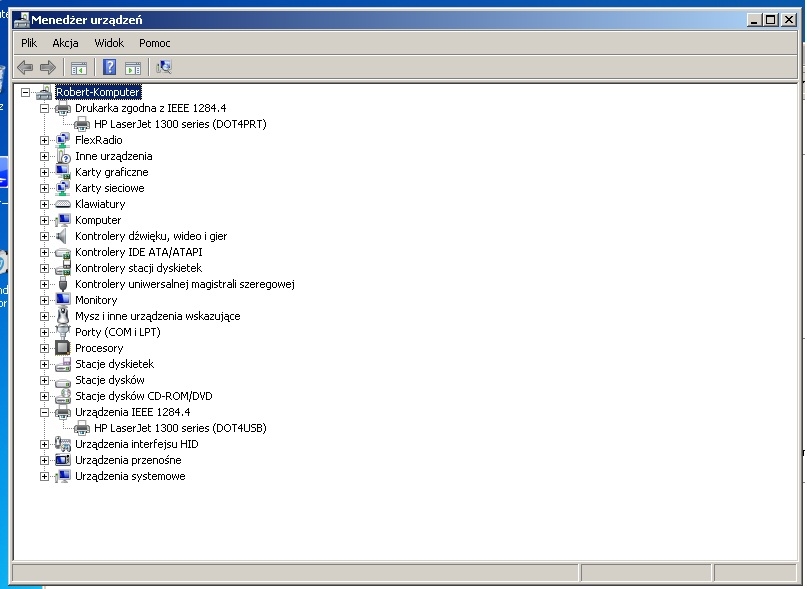Open the Widok menu
Viewport: 807px width, 589px height.
(x=109, y=43)
